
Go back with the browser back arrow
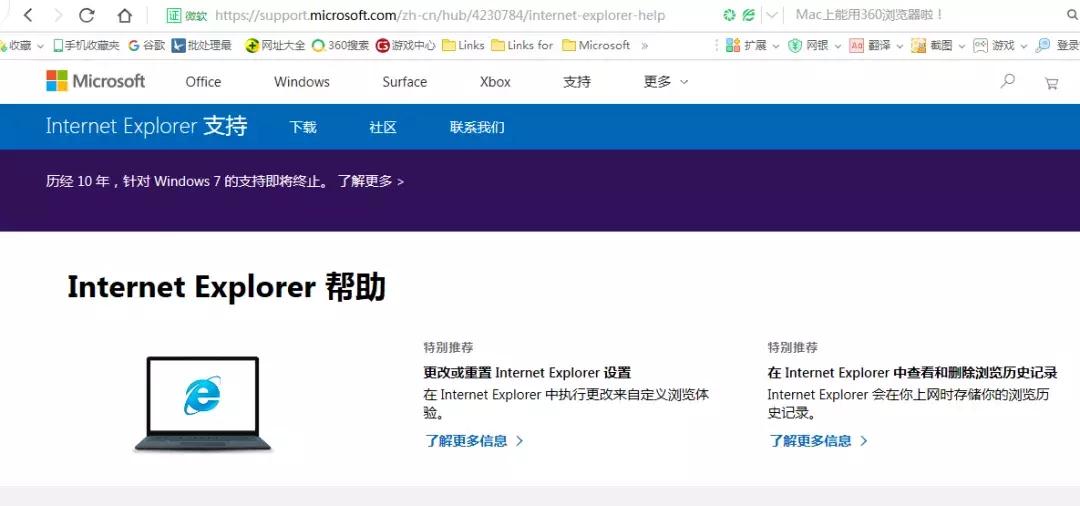coord(28,14)
